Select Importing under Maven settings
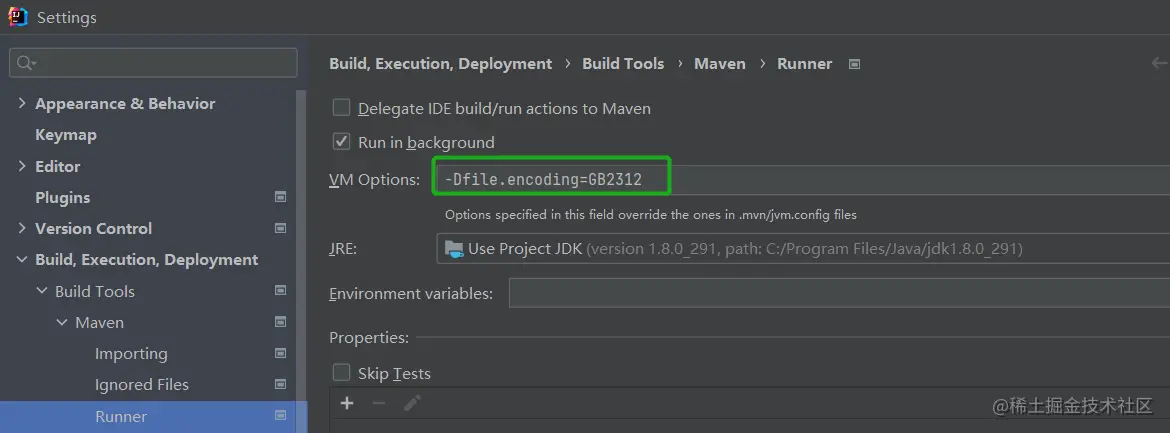This screenshot has width=1170, height=433. pyautogui.click(x=131, y=354)
